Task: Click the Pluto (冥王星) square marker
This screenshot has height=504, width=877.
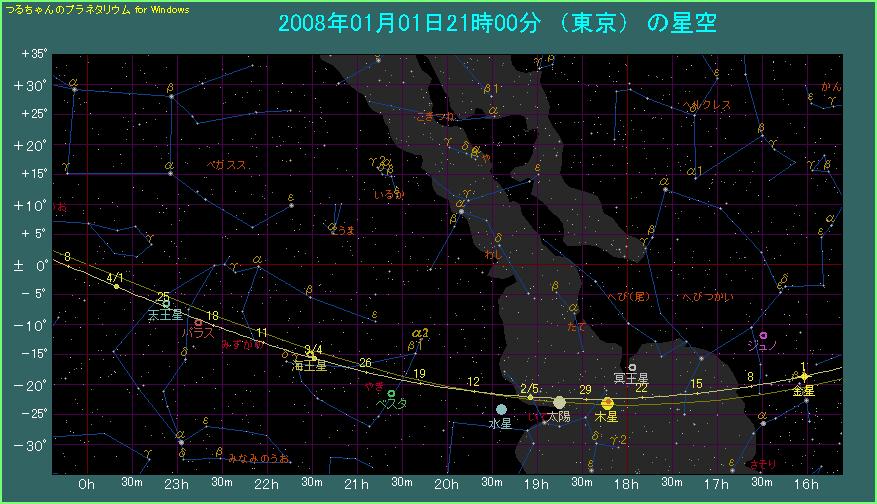Action: point(632,367)
